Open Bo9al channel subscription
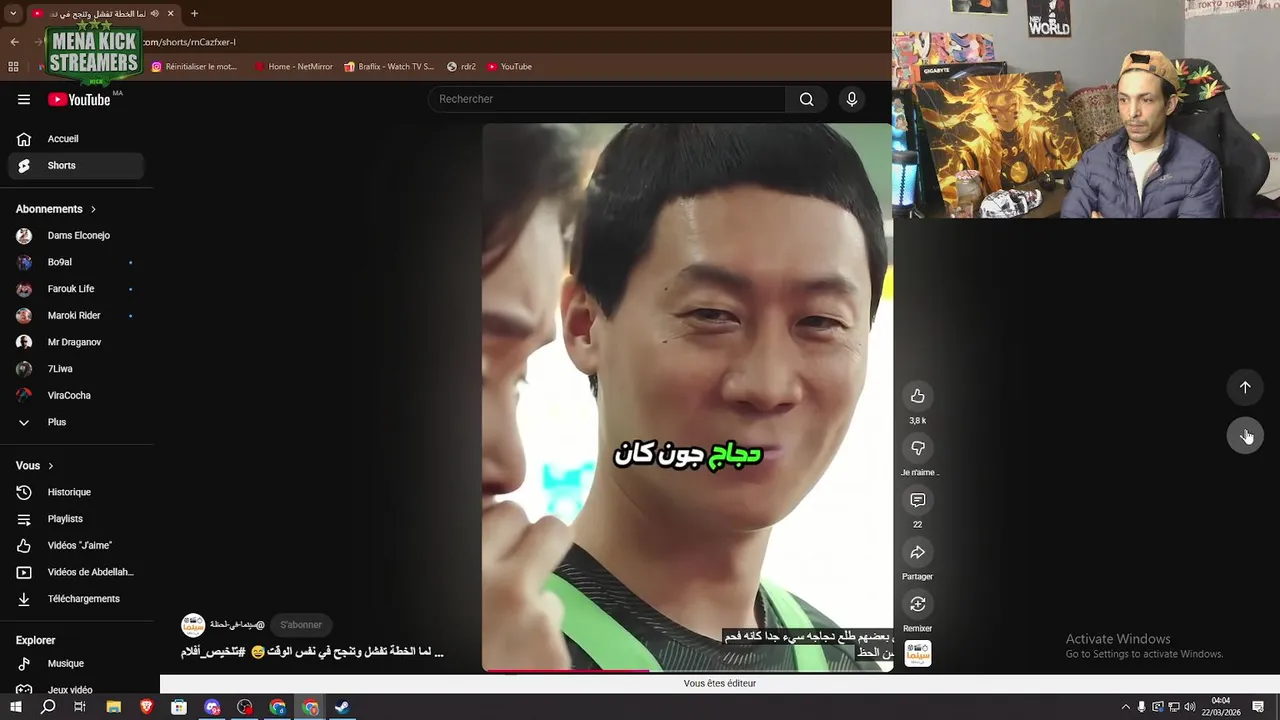Viewport: 1280px width, 720px height. tap(76, 262)
